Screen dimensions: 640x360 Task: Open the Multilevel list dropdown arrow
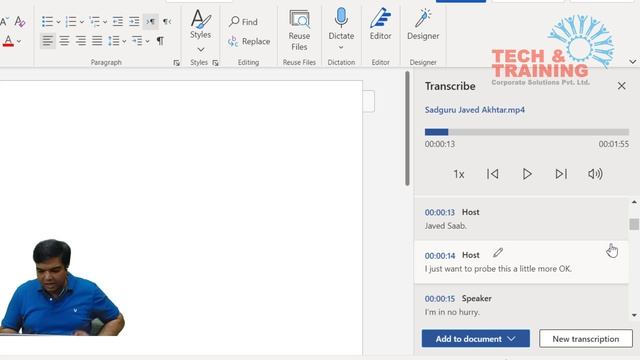pyautogui.click(x=105, y=22)
